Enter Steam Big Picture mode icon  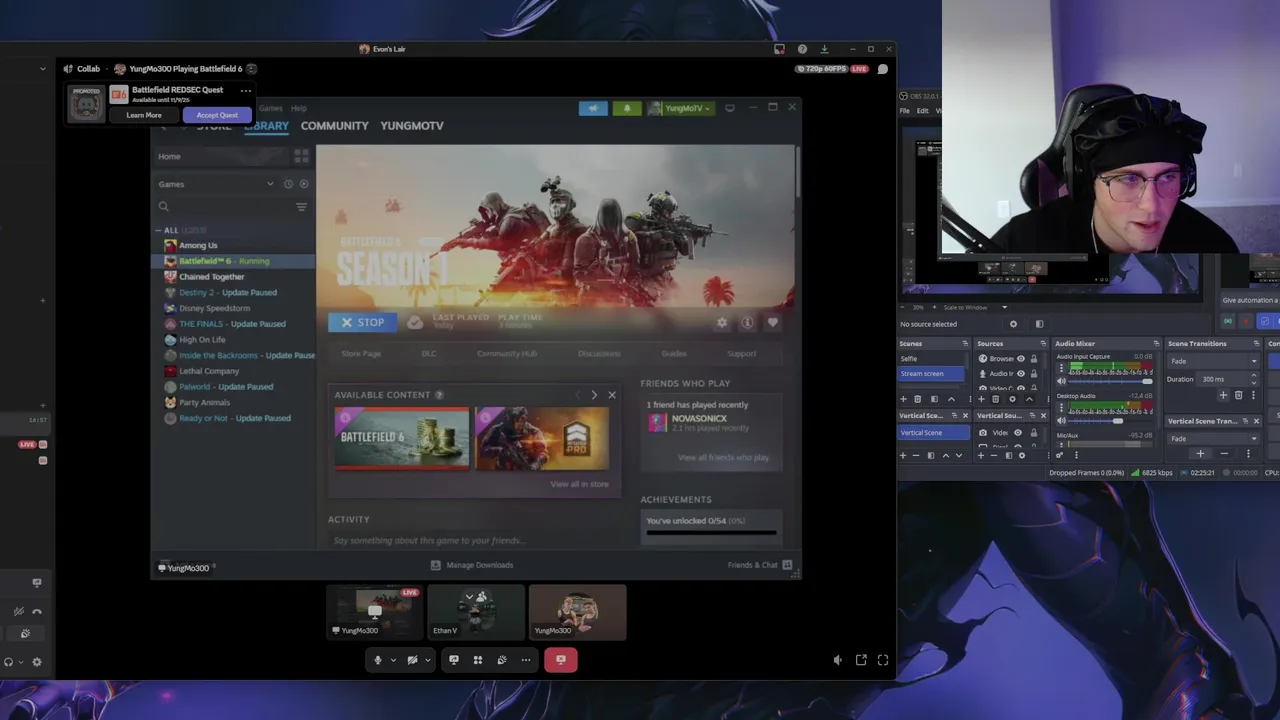point(730,108)
